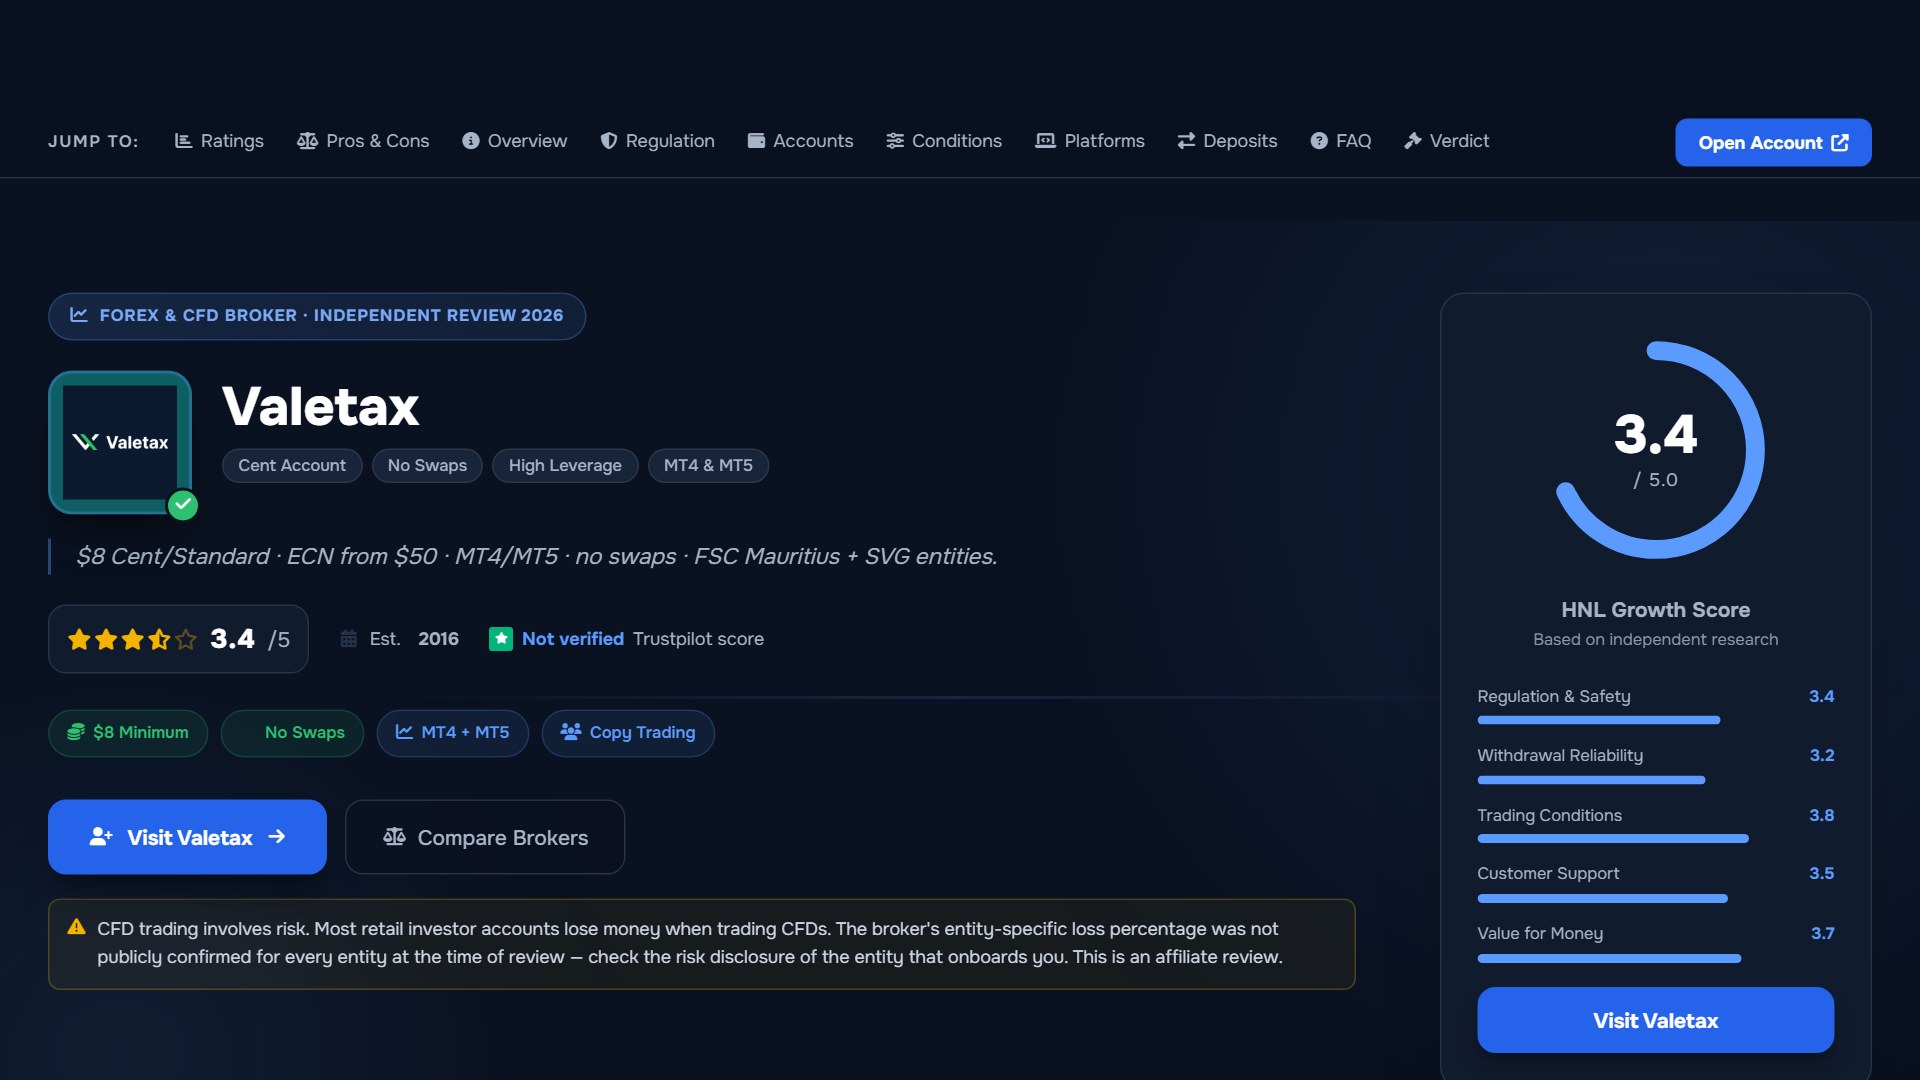Click the Valetax page title

[x=320, y=406]
